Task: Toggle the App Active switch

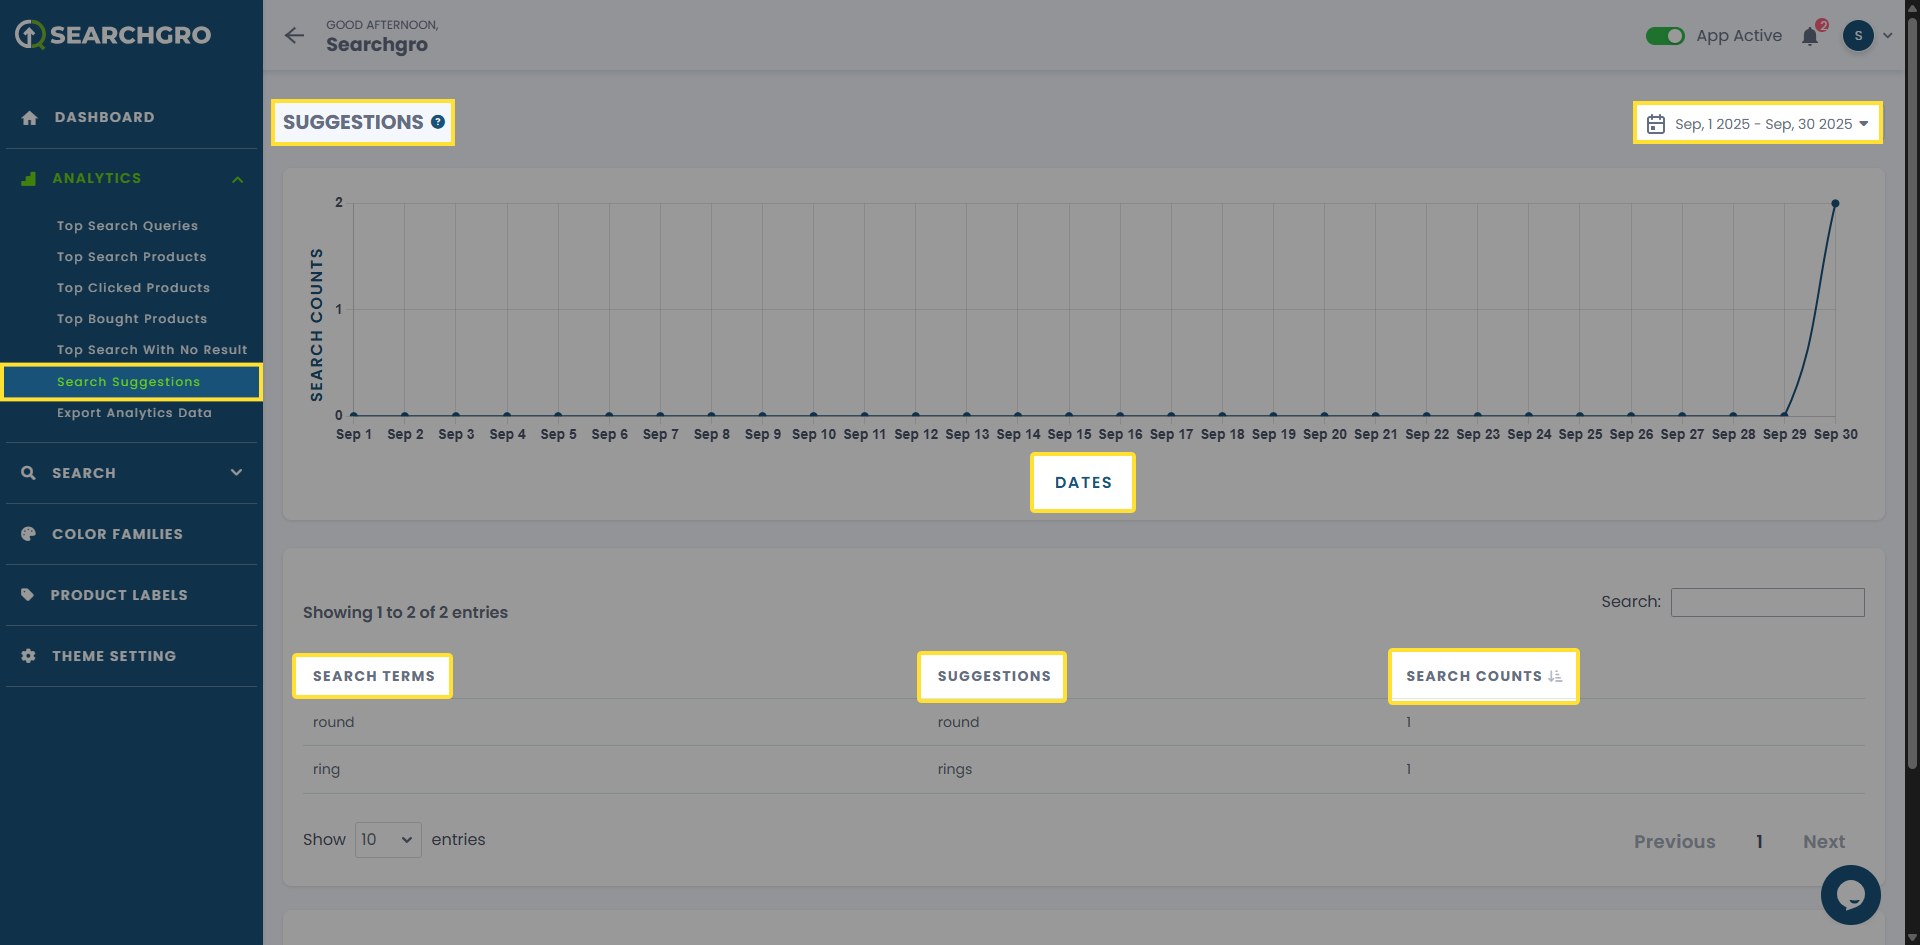Action: pos(1665,36)
